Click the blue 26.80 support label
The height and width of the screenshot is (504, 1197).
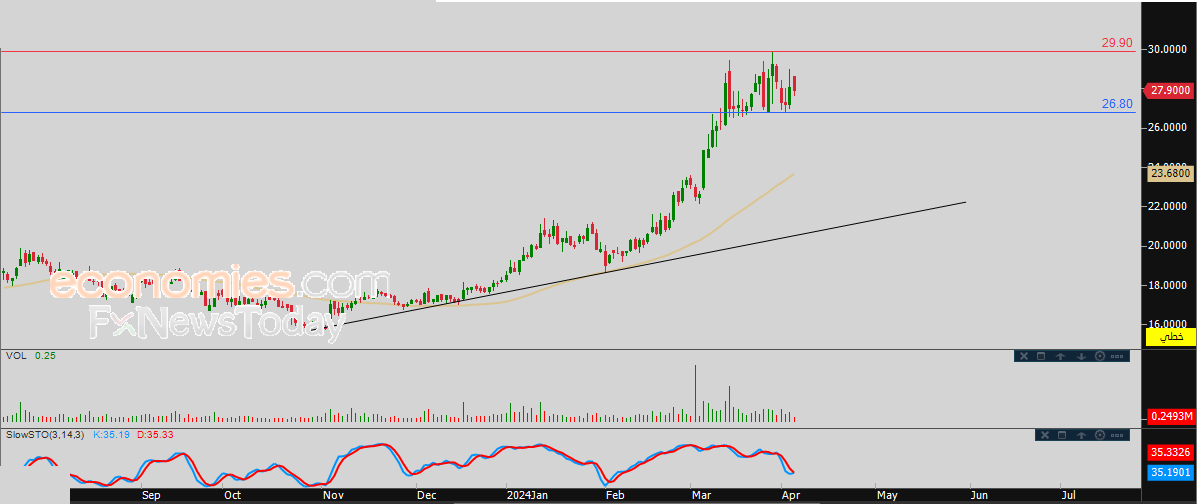point(1117,104)
